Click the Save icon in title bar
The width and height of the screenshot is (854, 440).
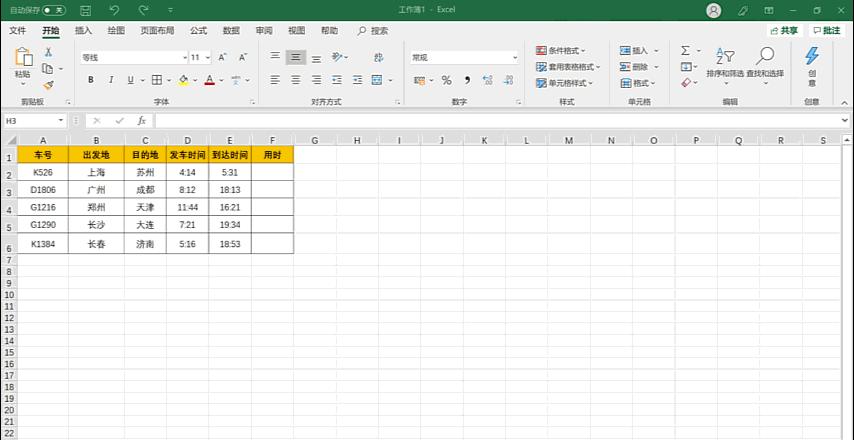(x=86, y=10)
